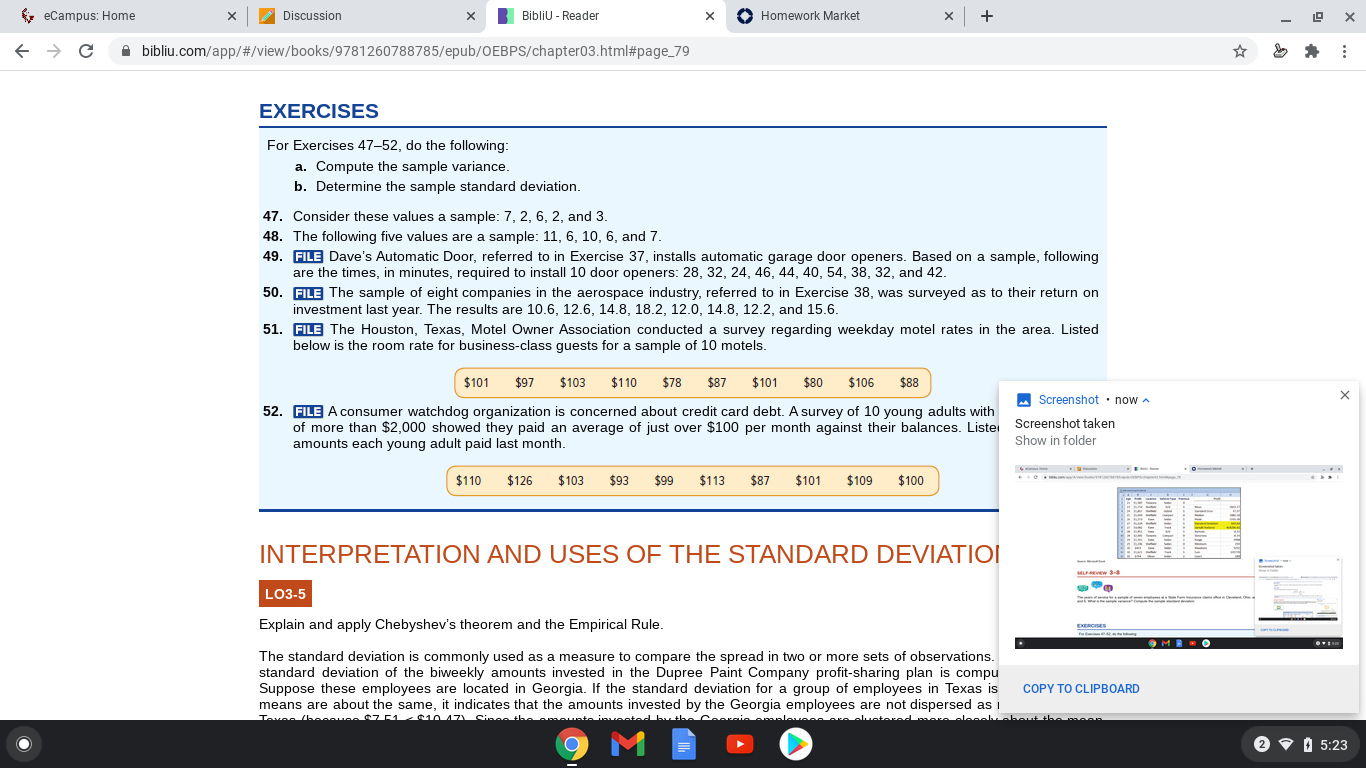The height and width of the screenshot is (768, 1366).
Task: Click the FILE badge for exercise 51
Action: point(308,330)
